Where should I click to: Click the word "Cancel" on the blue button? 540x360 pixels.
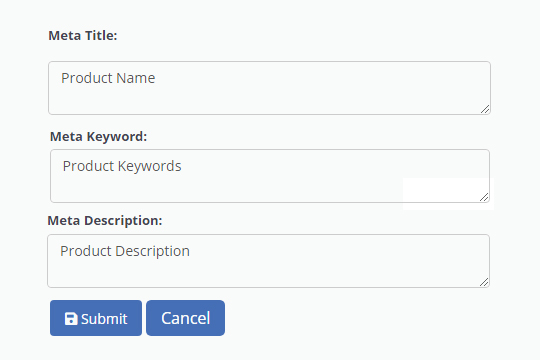[x=186, y=318]
